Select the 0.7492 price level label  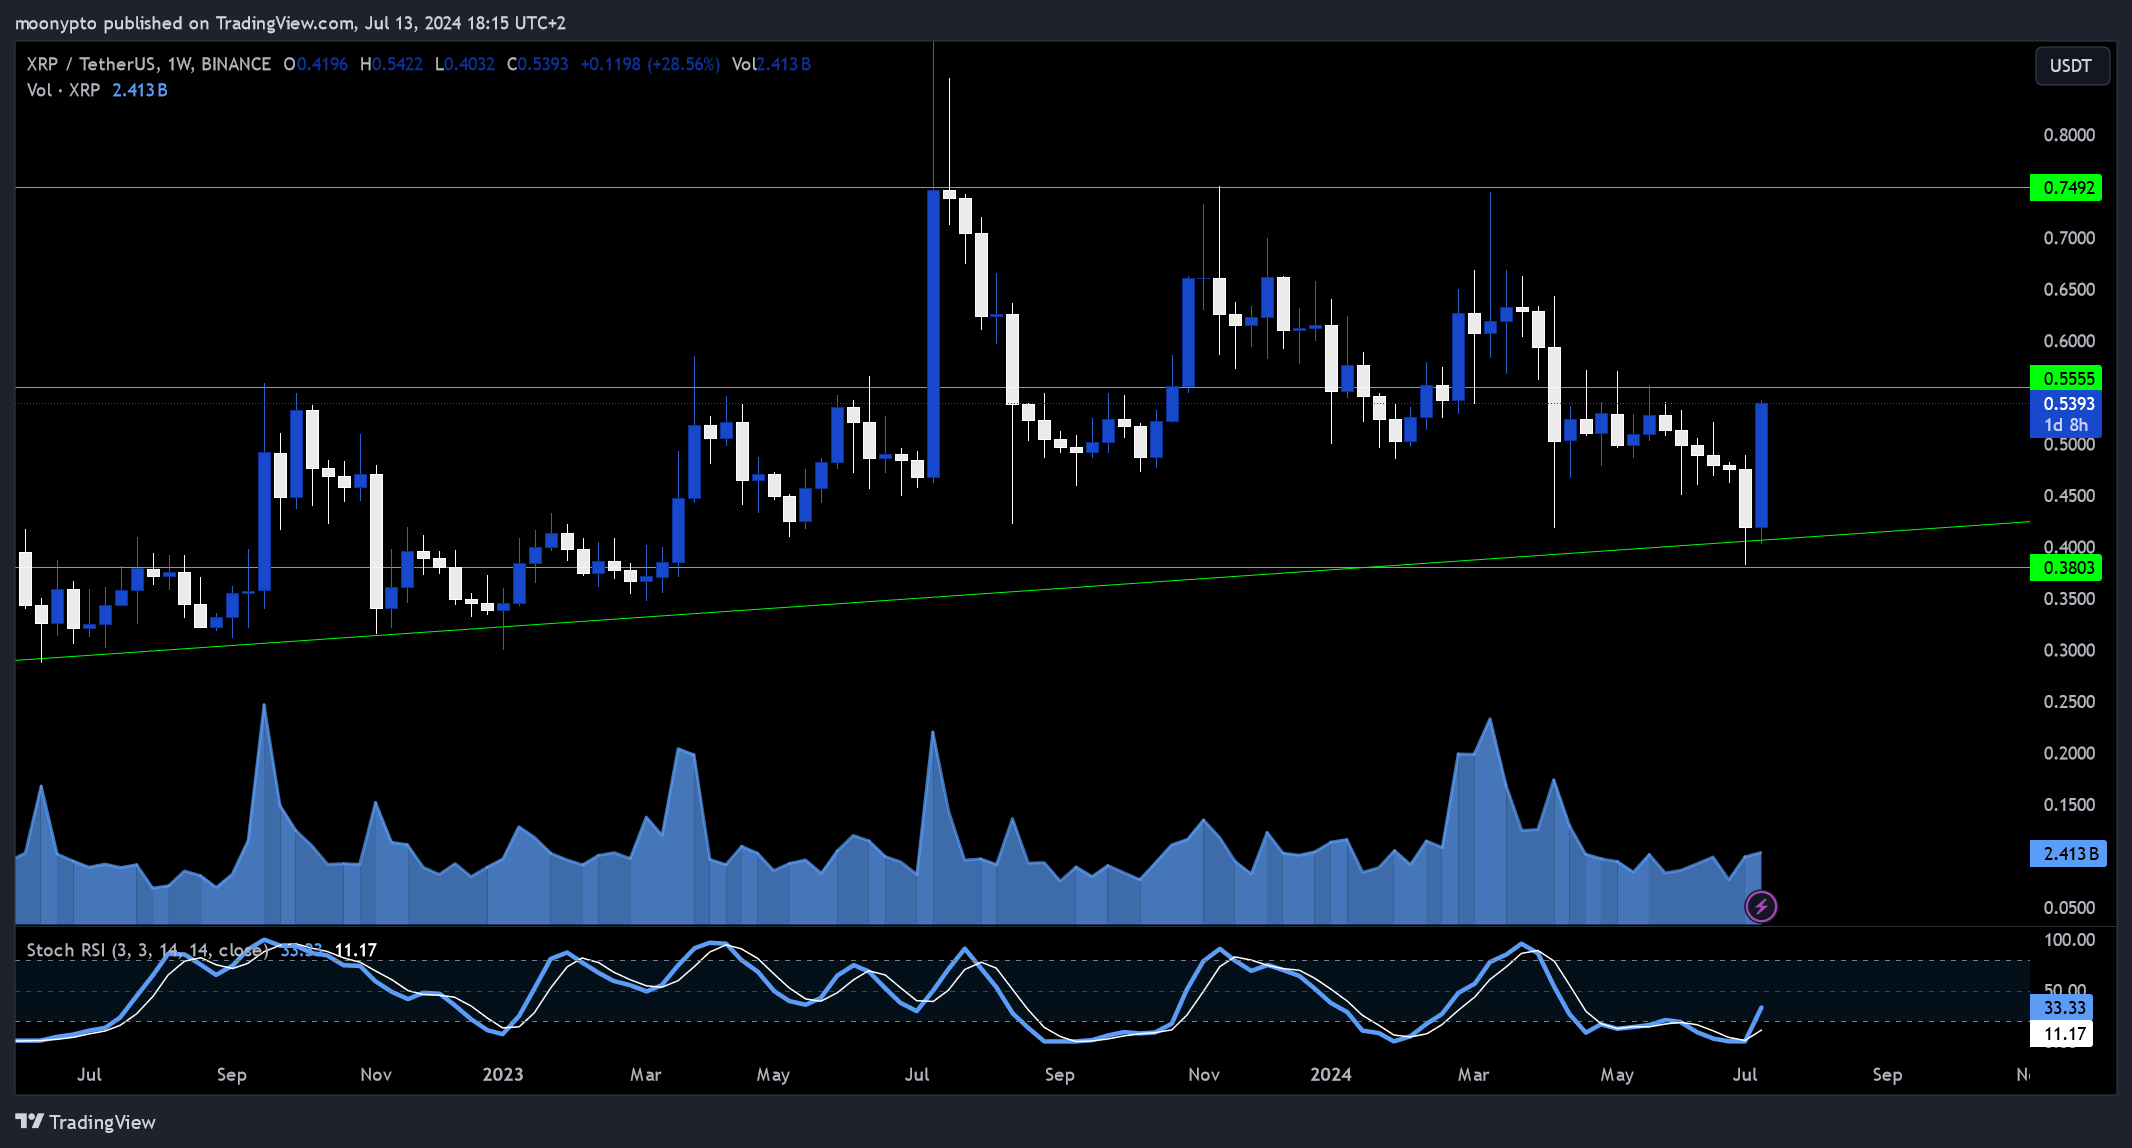(x=2066, y=188)
